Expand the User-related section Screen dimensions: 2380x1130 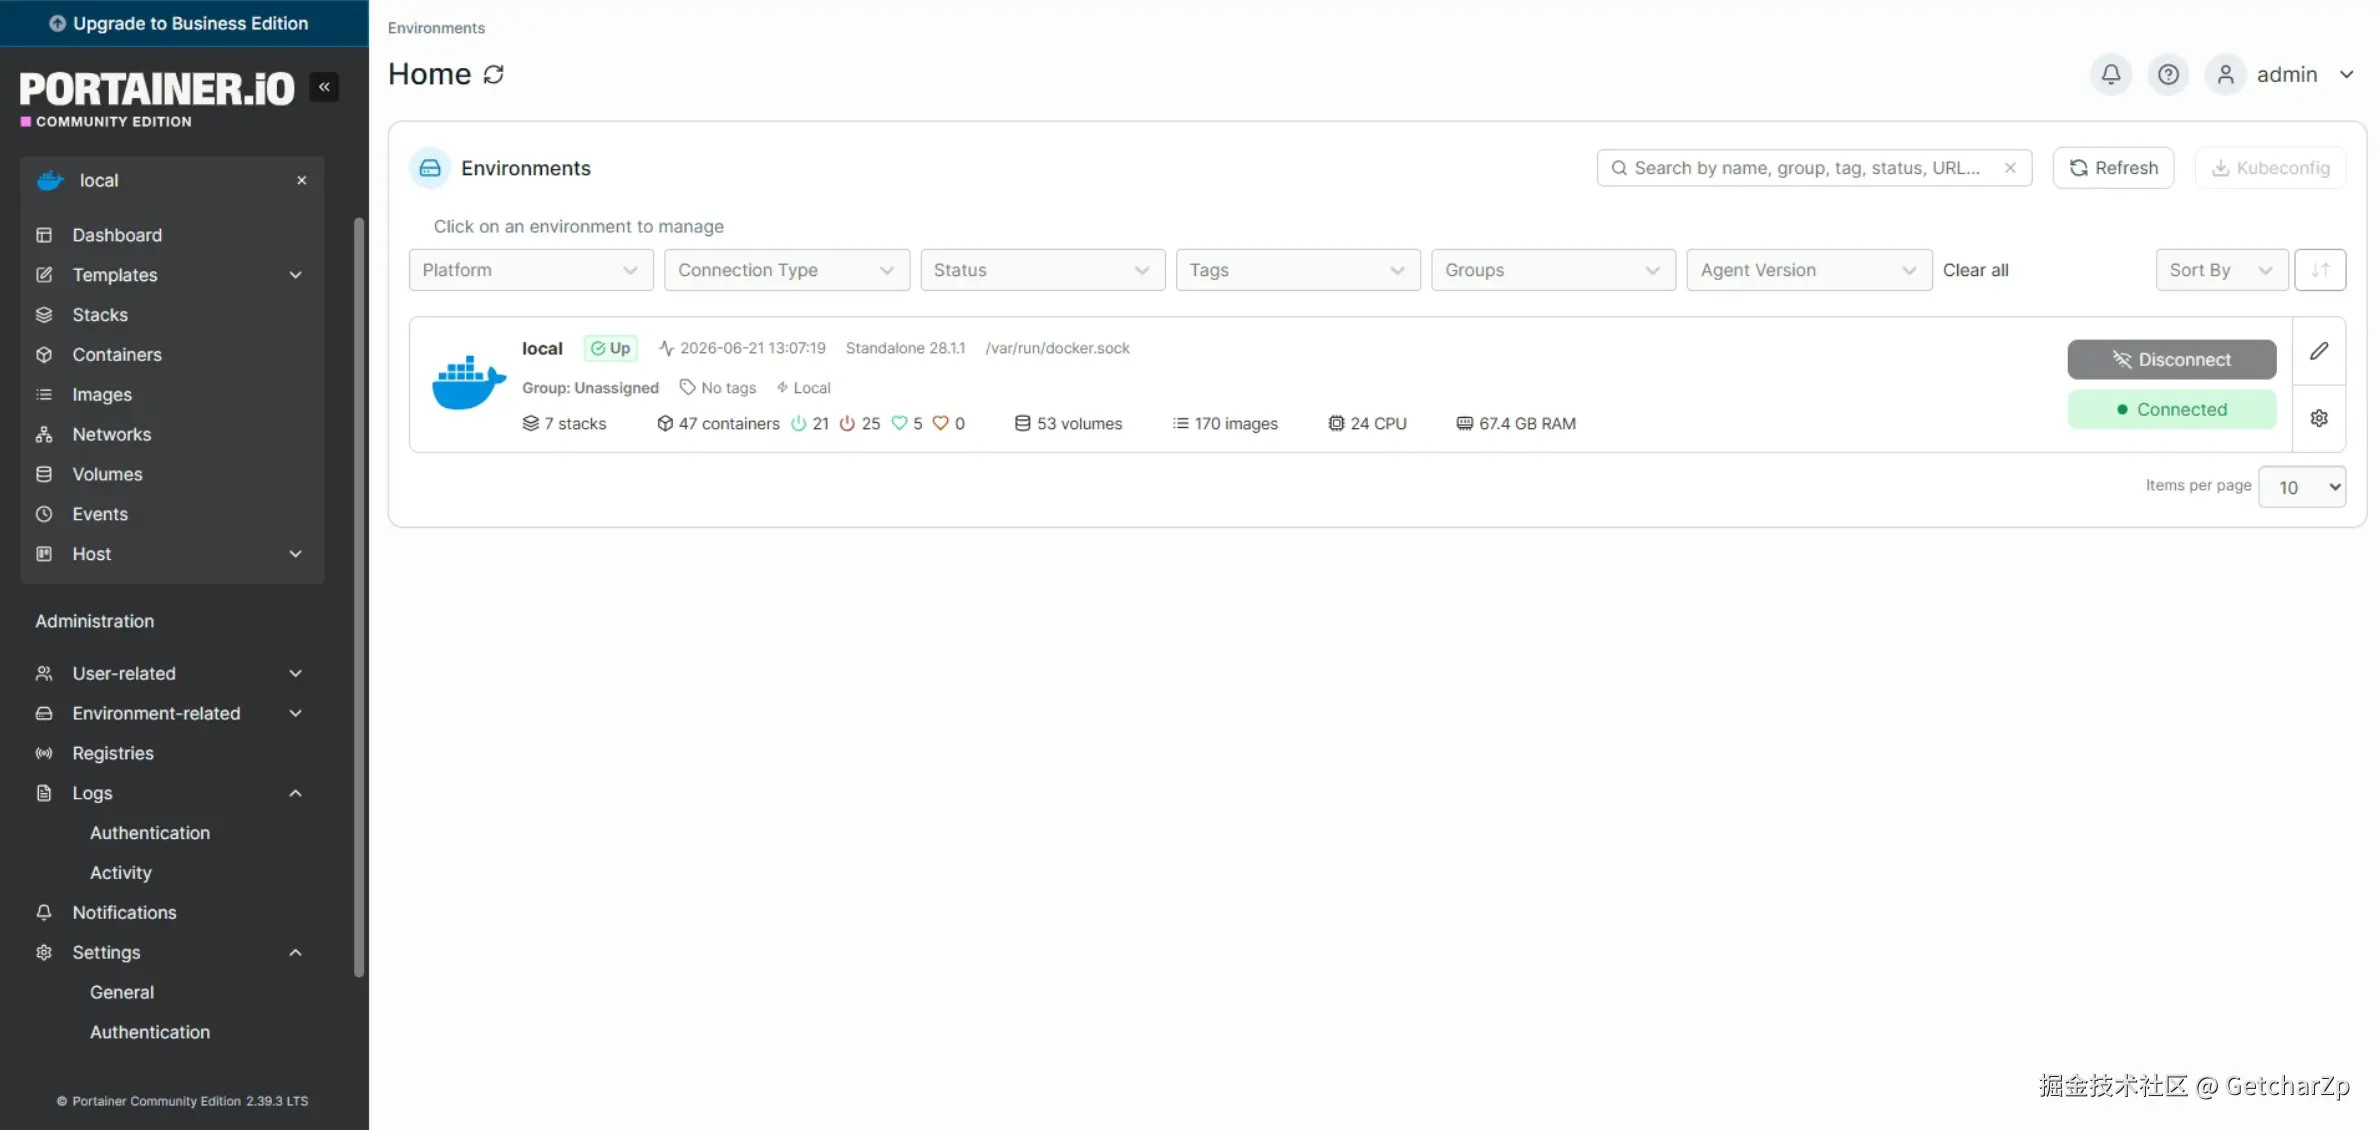coord(172,674)
